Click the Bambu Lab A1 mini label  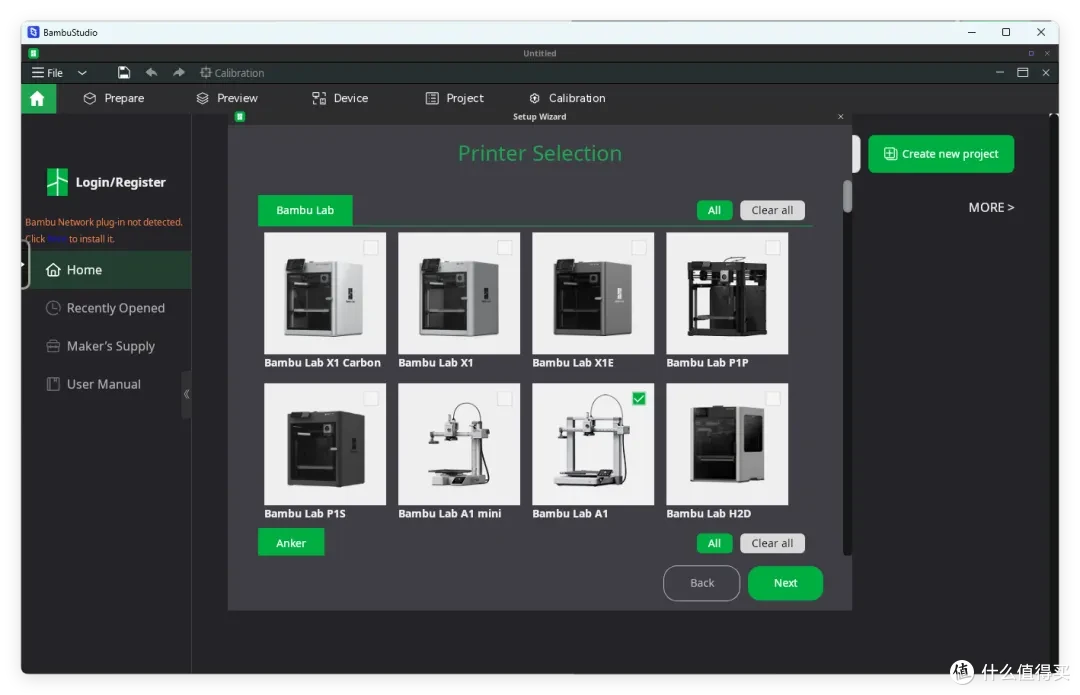pos(450,514)
